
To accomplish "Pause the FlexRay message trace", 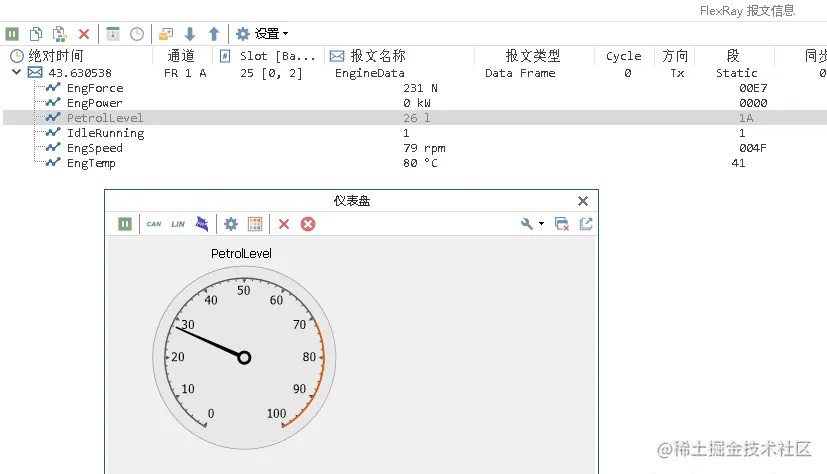I will pyautogui.click(x=12, y=34).
